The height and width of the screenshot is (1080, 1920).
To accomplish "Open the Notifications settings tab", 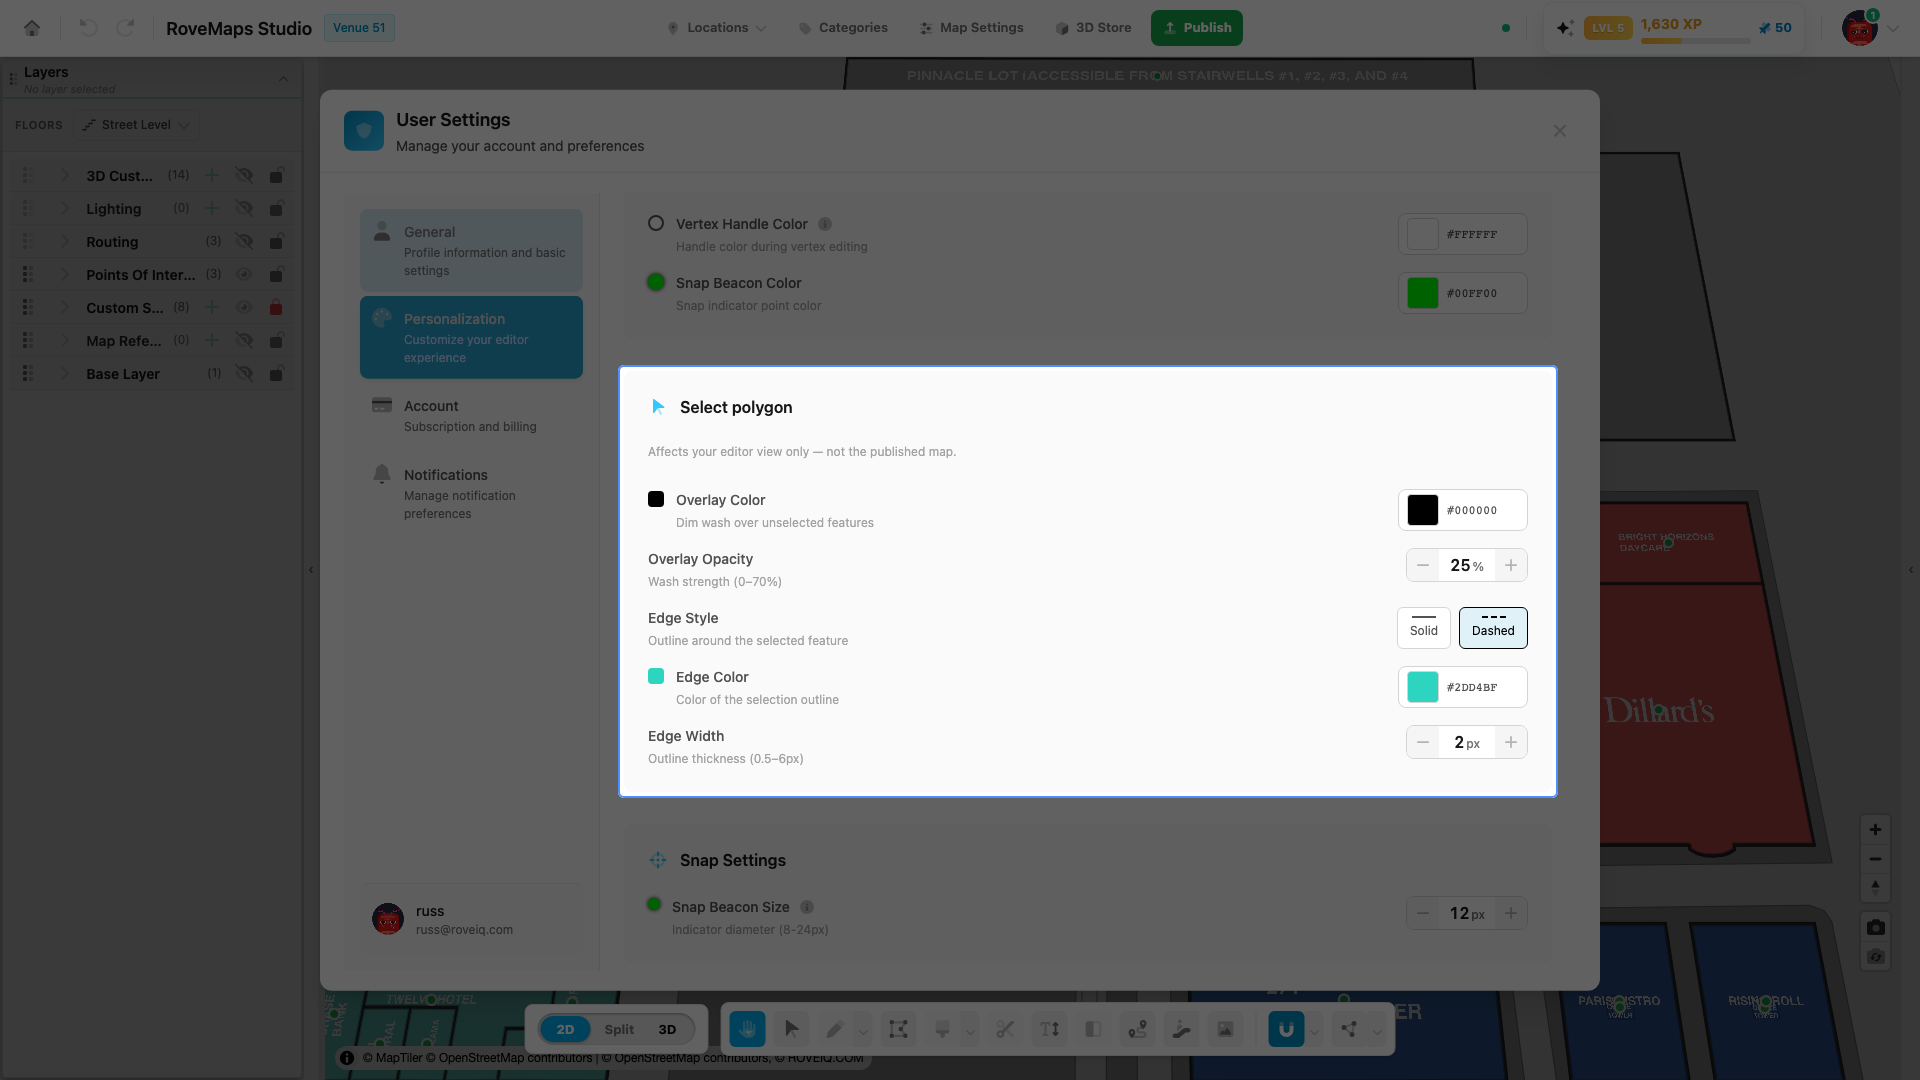I will (x=471, y=493).
